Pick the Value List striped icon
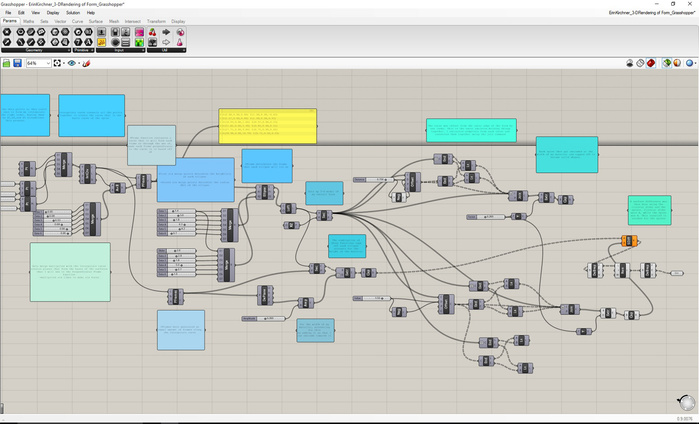Image resolution: width=699 pixels, height=424 pixels. tap(126, 42)
